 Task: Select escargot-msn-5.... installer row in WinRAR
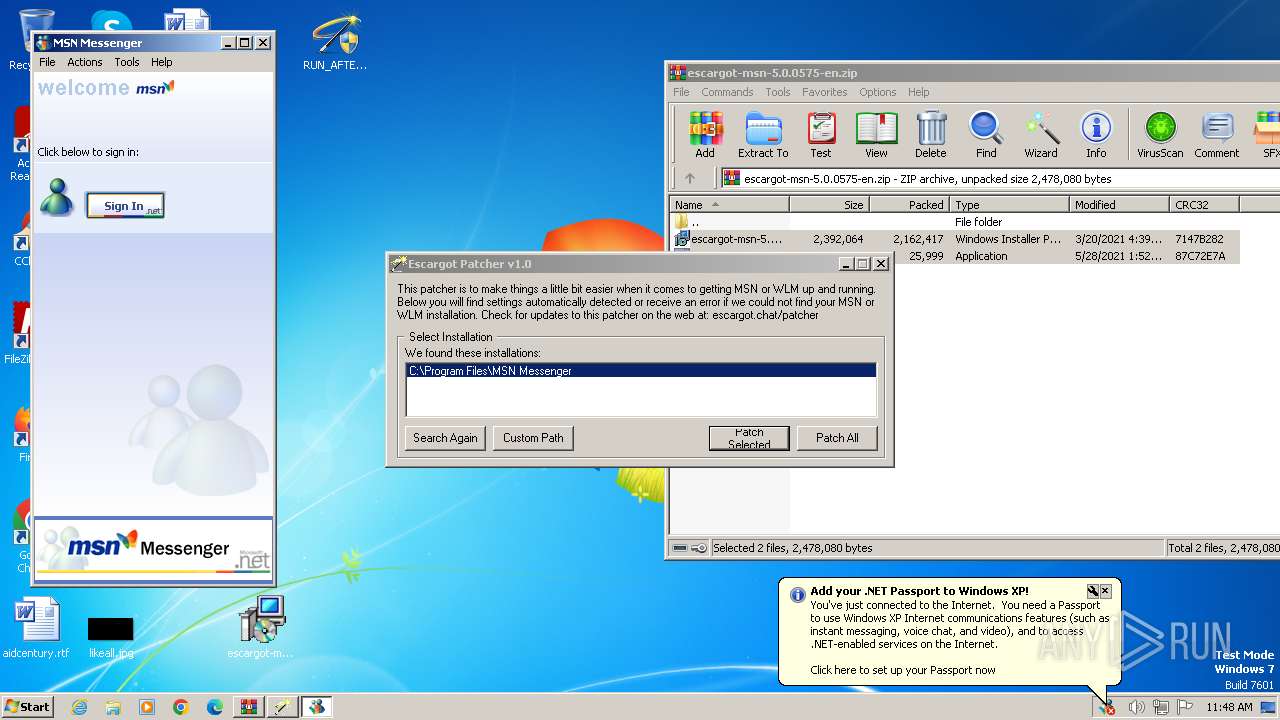click(955, 239)
